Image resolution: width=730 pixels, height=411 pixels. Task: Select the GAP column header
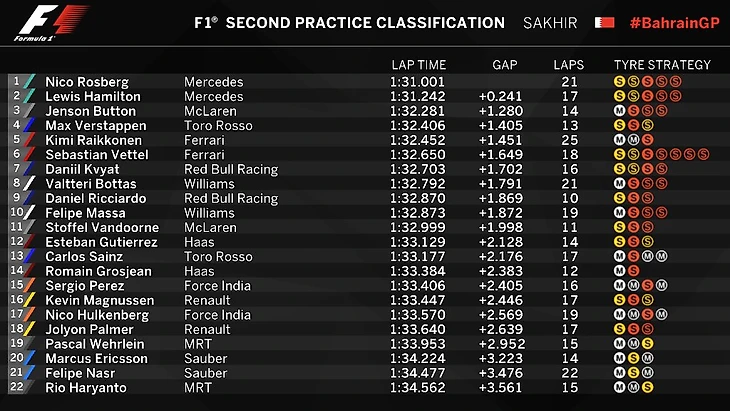505,65
